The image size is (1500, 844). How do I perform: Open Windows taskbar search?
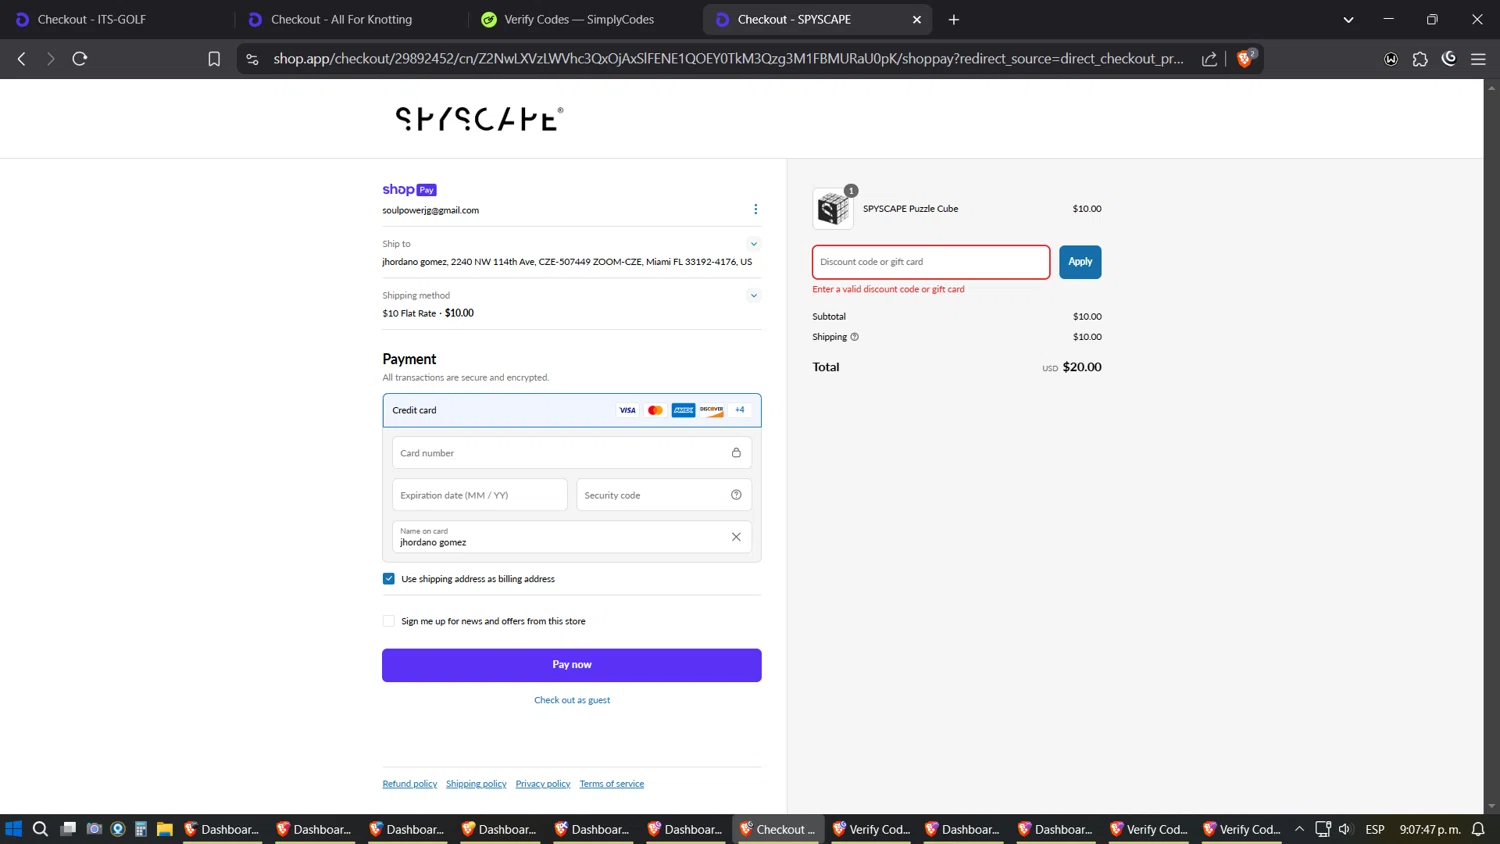coord(40,829)
